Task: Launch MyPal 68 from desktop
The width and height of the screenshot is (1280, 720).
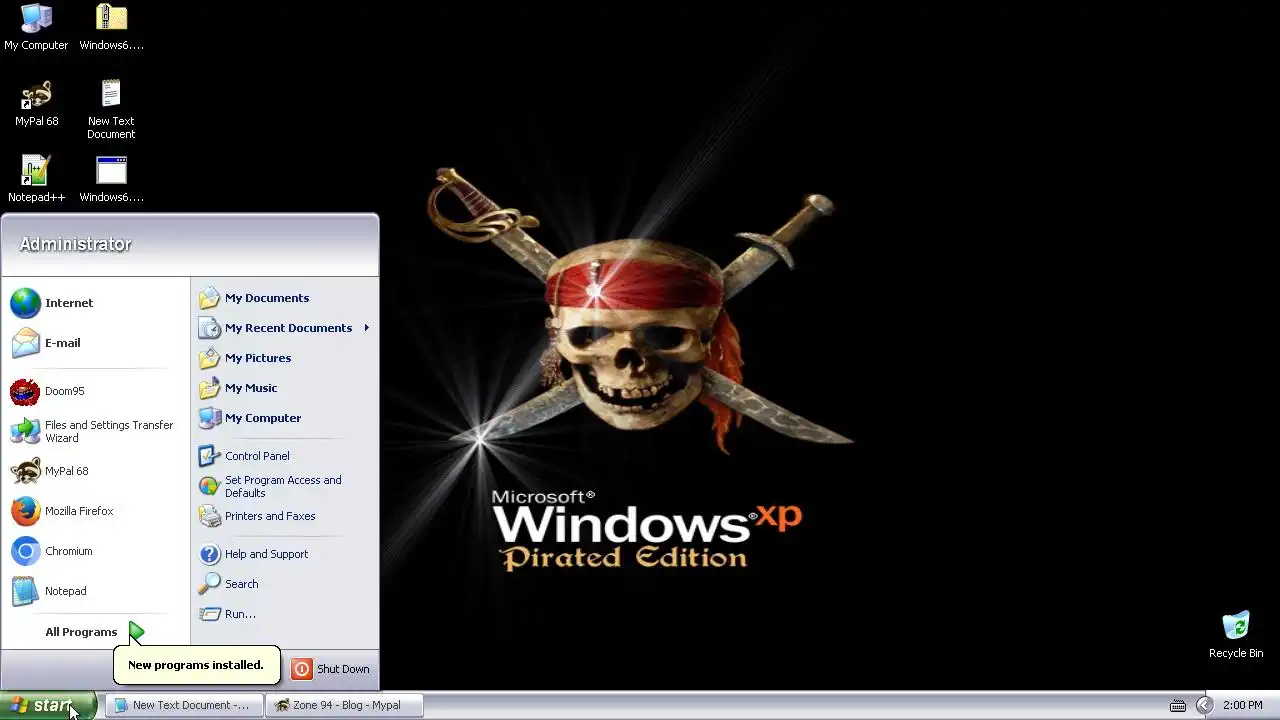Action: coord(36,102)
